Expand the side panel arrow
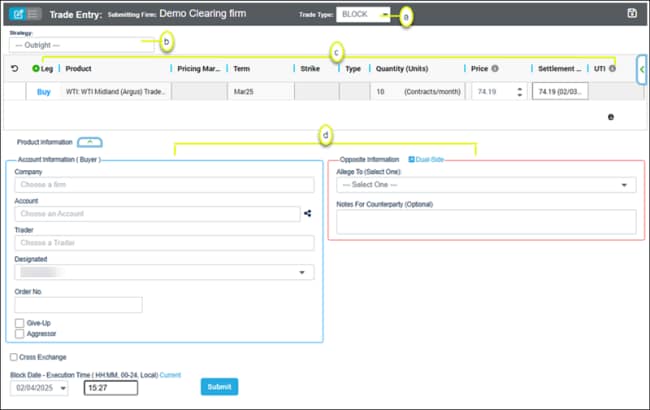 coord(641,68)
